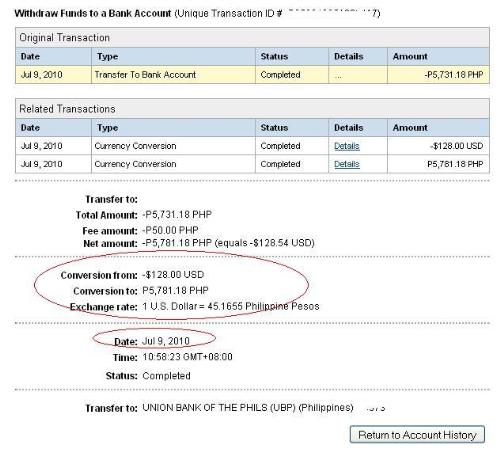Click the Time value 10:58:23 GMT+08:00
This screenshot has width=500, height=452.
point(187,357)
